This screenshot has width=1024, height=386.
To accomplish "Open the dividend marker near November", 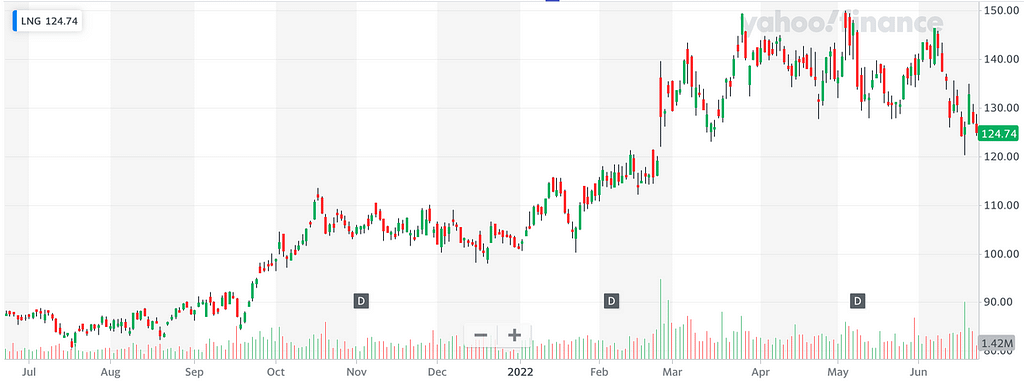I will click(362, 301).
